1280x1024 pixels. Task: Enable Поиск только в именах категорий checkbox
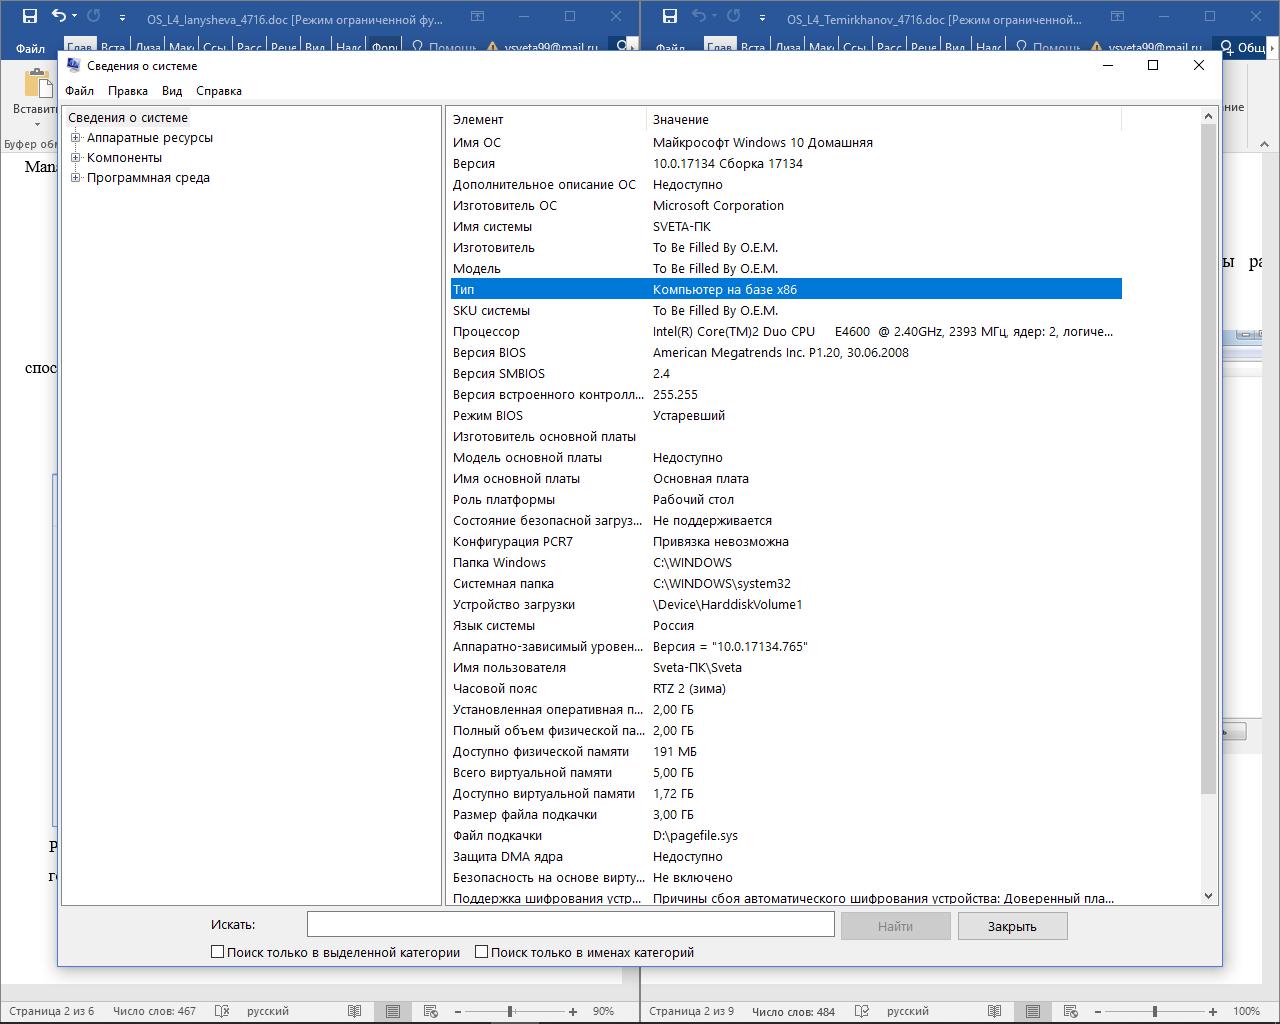pyautogui.click(x=481, y=952)
